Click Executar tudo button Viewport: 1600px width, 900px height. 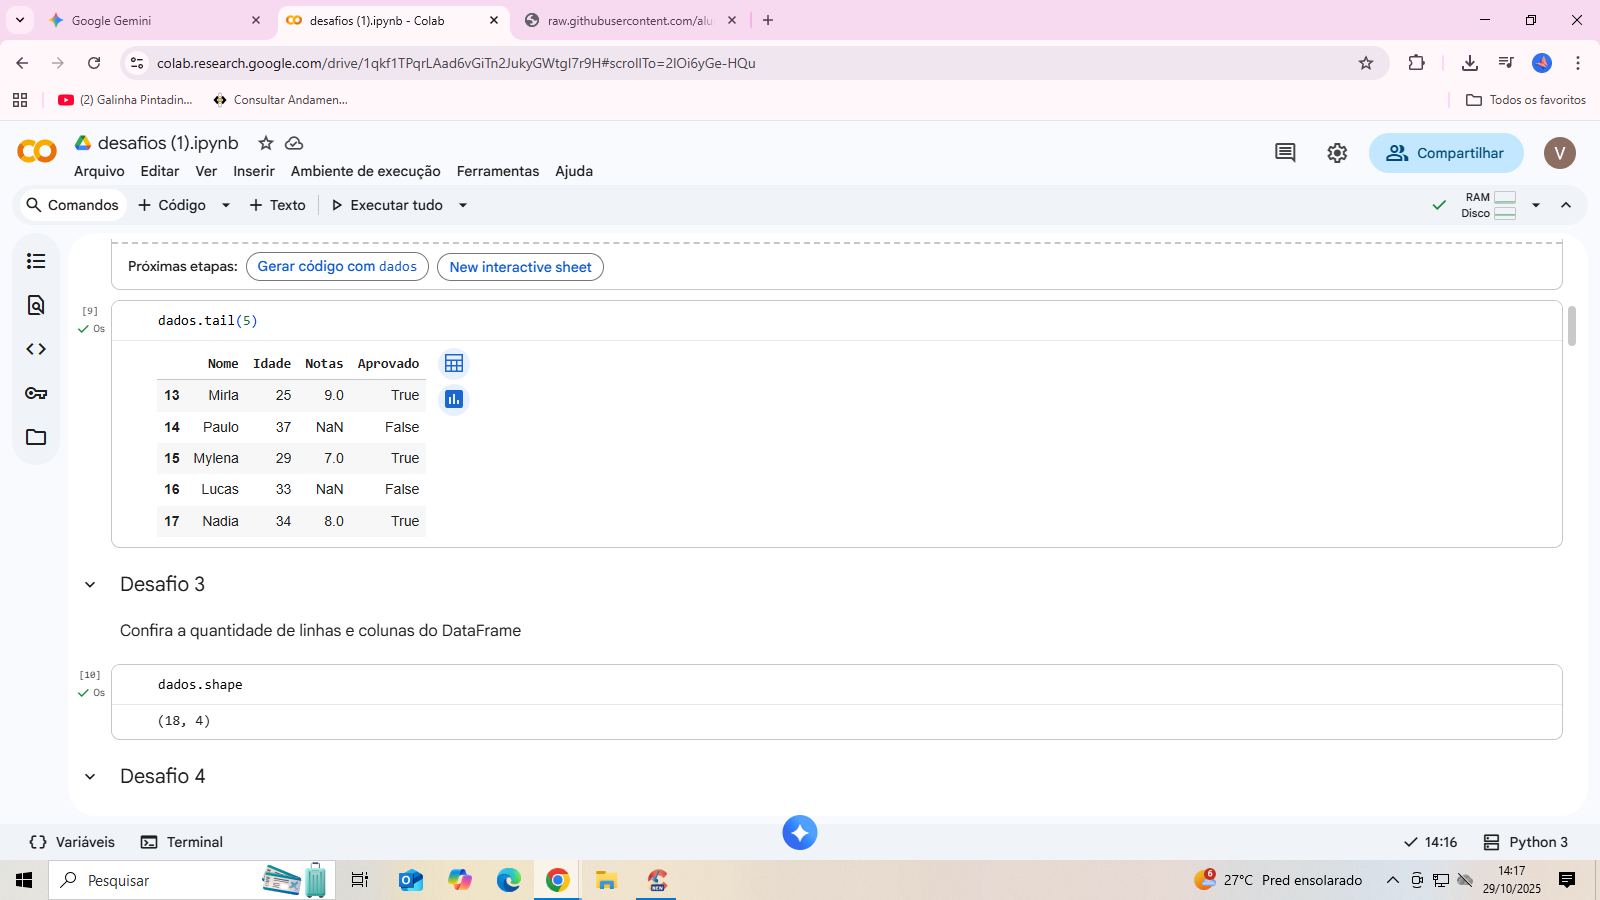click(x=387, y=205)
